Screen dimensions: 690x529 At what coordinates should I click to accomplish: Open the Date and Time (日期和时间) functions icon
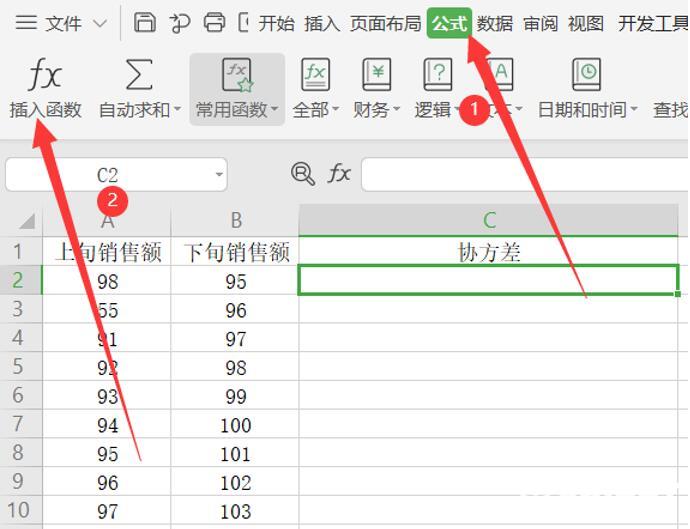tap(587, 74)
